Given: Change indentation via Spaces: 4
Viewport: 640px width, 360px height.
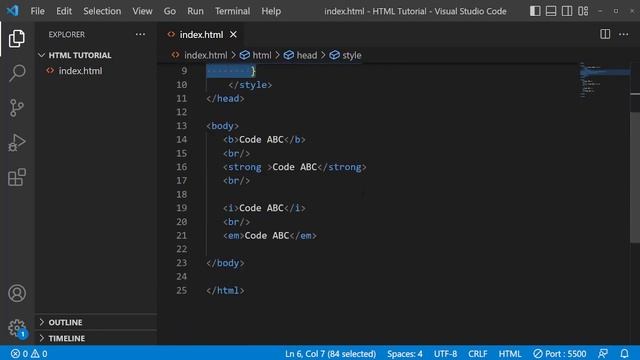Looking at the screenshot, I should (404, 353).
